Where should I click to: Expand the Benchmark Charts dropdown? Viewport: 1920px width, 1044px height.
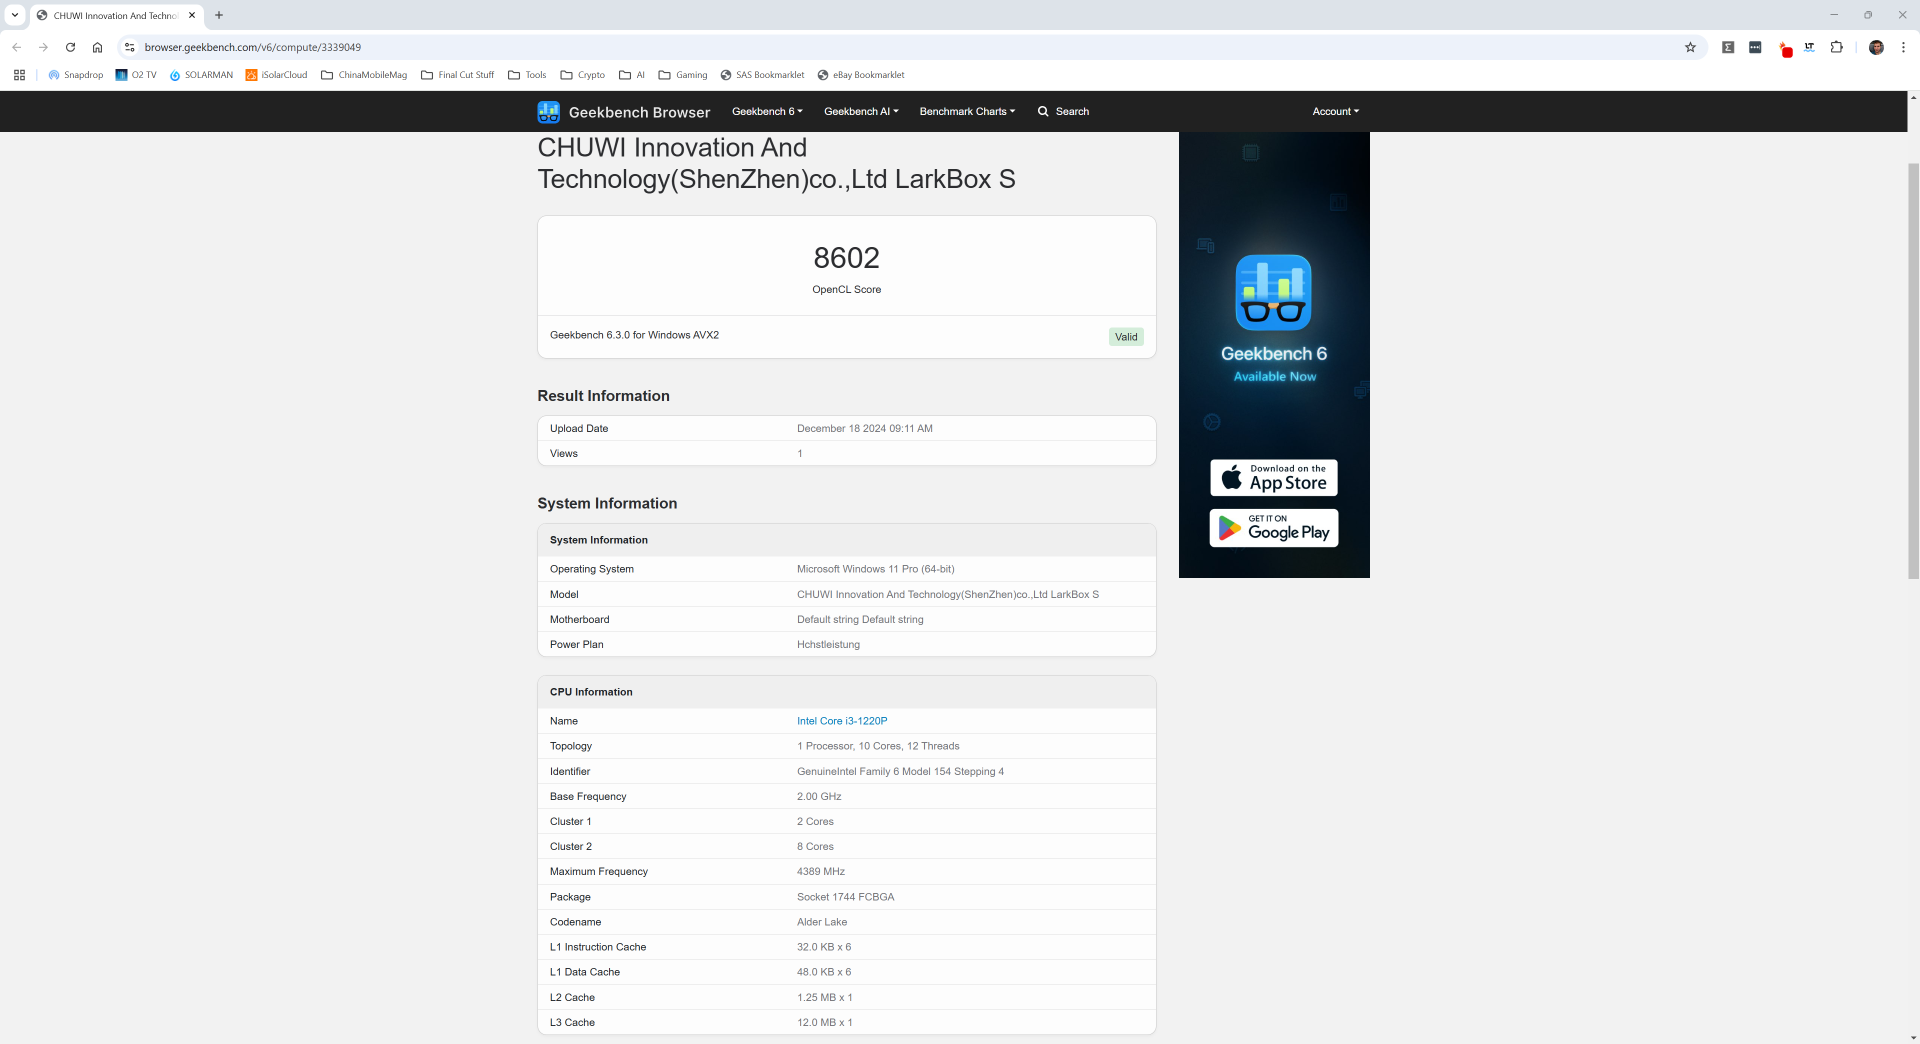[967, 112]
